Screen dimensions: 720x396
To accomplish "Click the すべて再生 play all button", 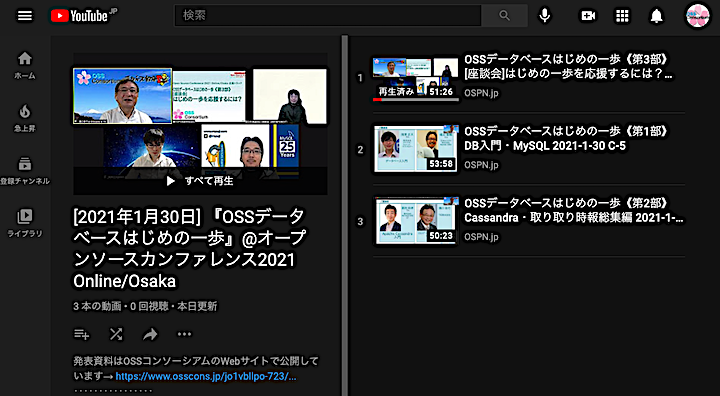I will [200, 181].
